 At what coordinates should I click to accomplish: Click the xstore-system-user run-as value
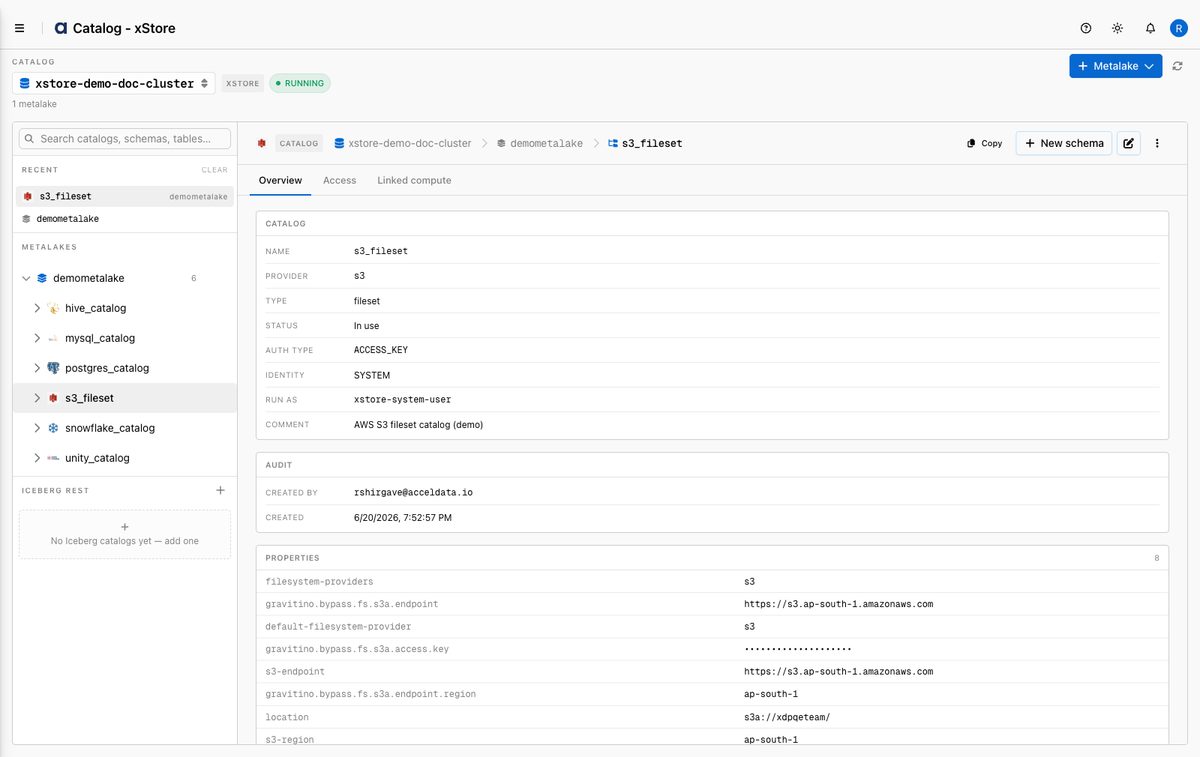403,399
